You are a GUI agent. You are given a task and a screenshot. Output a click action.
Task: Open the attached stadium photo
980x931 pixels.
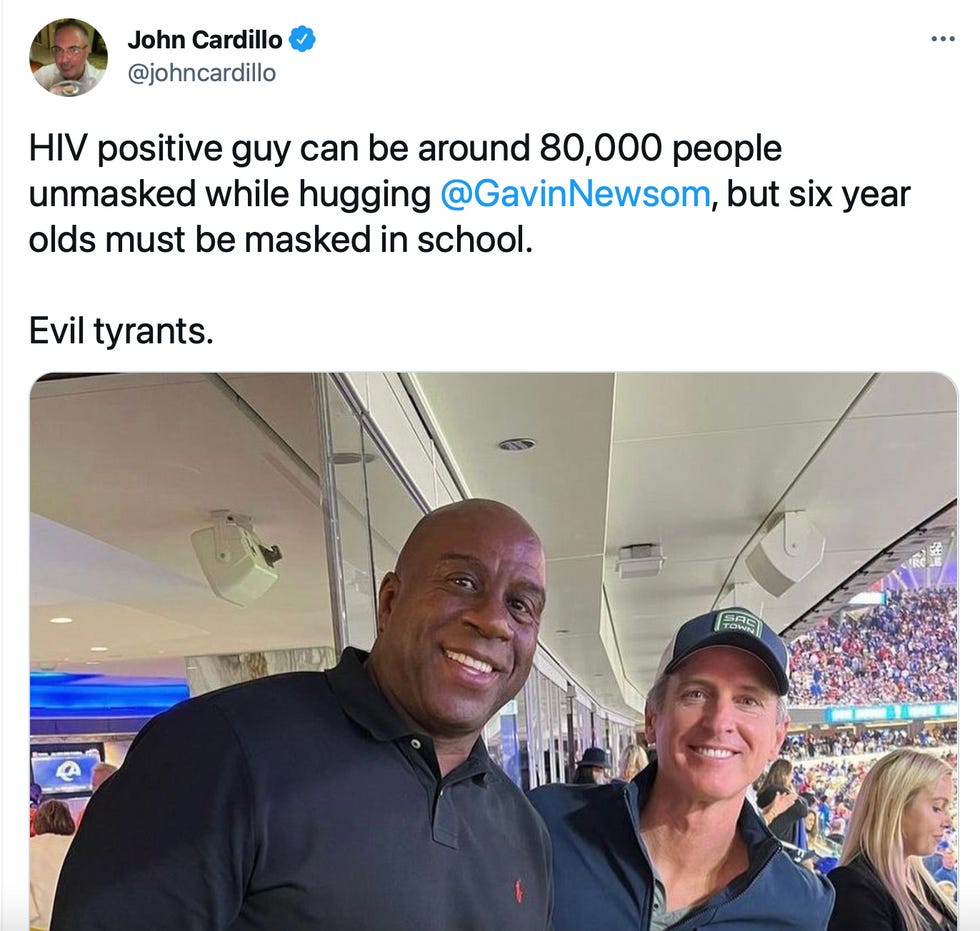(x=494, y=651)
